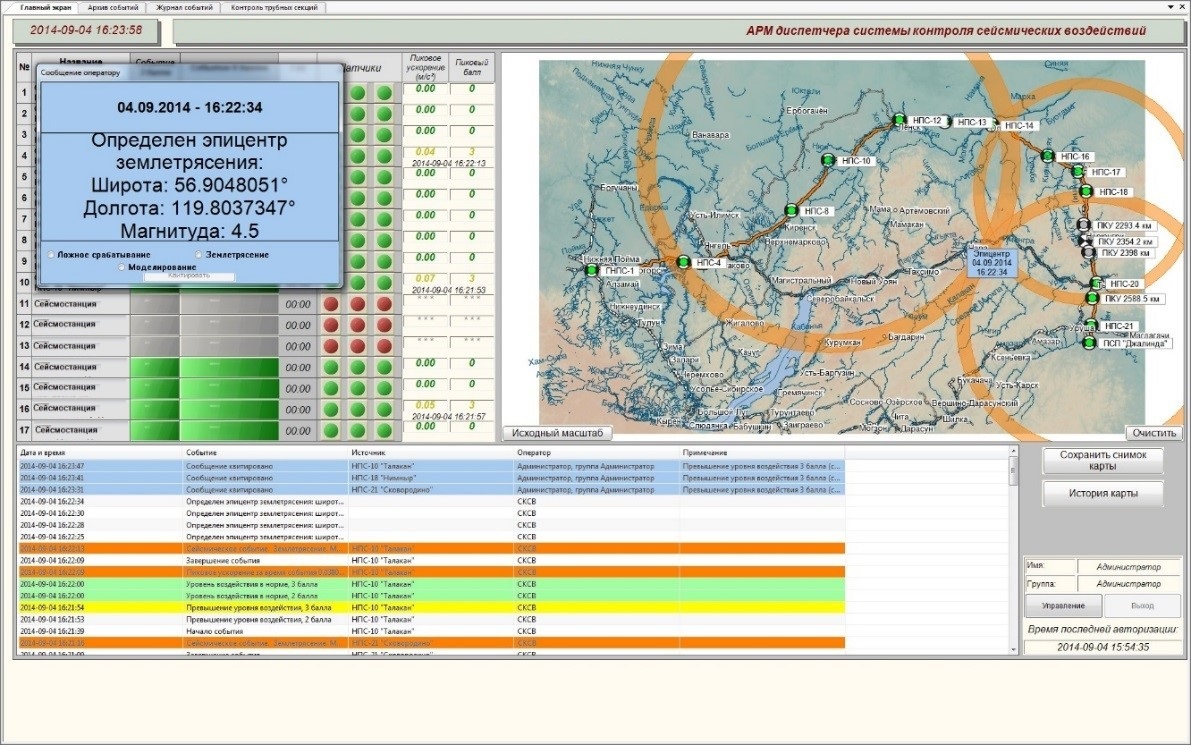1191x745 pixels.
Task: Select the НПС-16 station marker
Action: coord(1047,156)
